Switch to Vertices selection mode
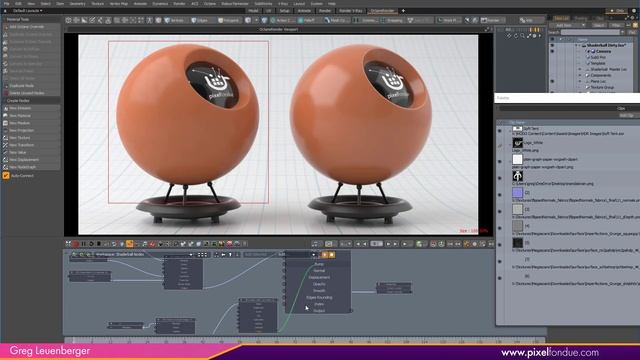The image size is (640, 360). click(175, 20)
